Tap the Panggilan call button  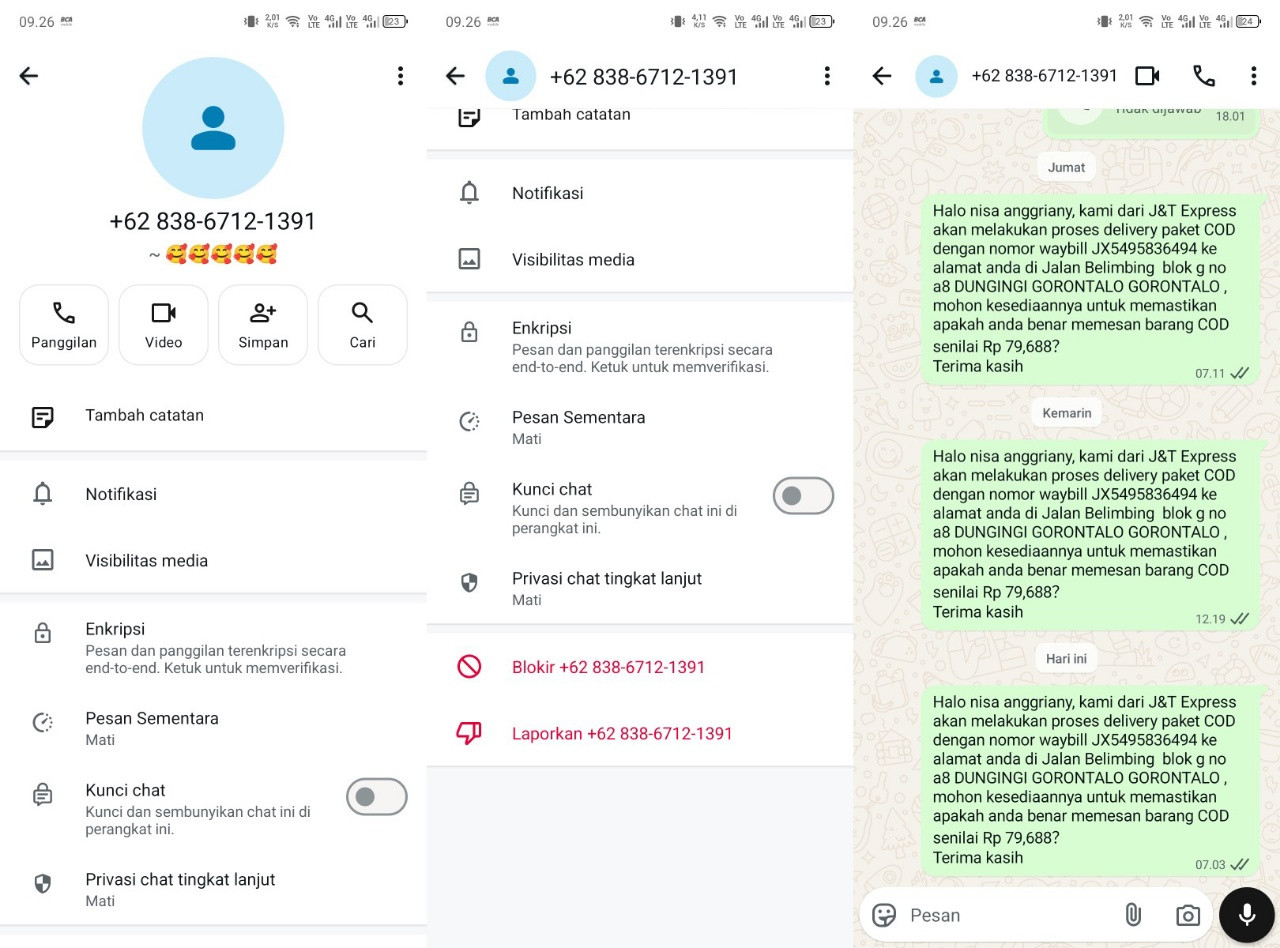64,325
